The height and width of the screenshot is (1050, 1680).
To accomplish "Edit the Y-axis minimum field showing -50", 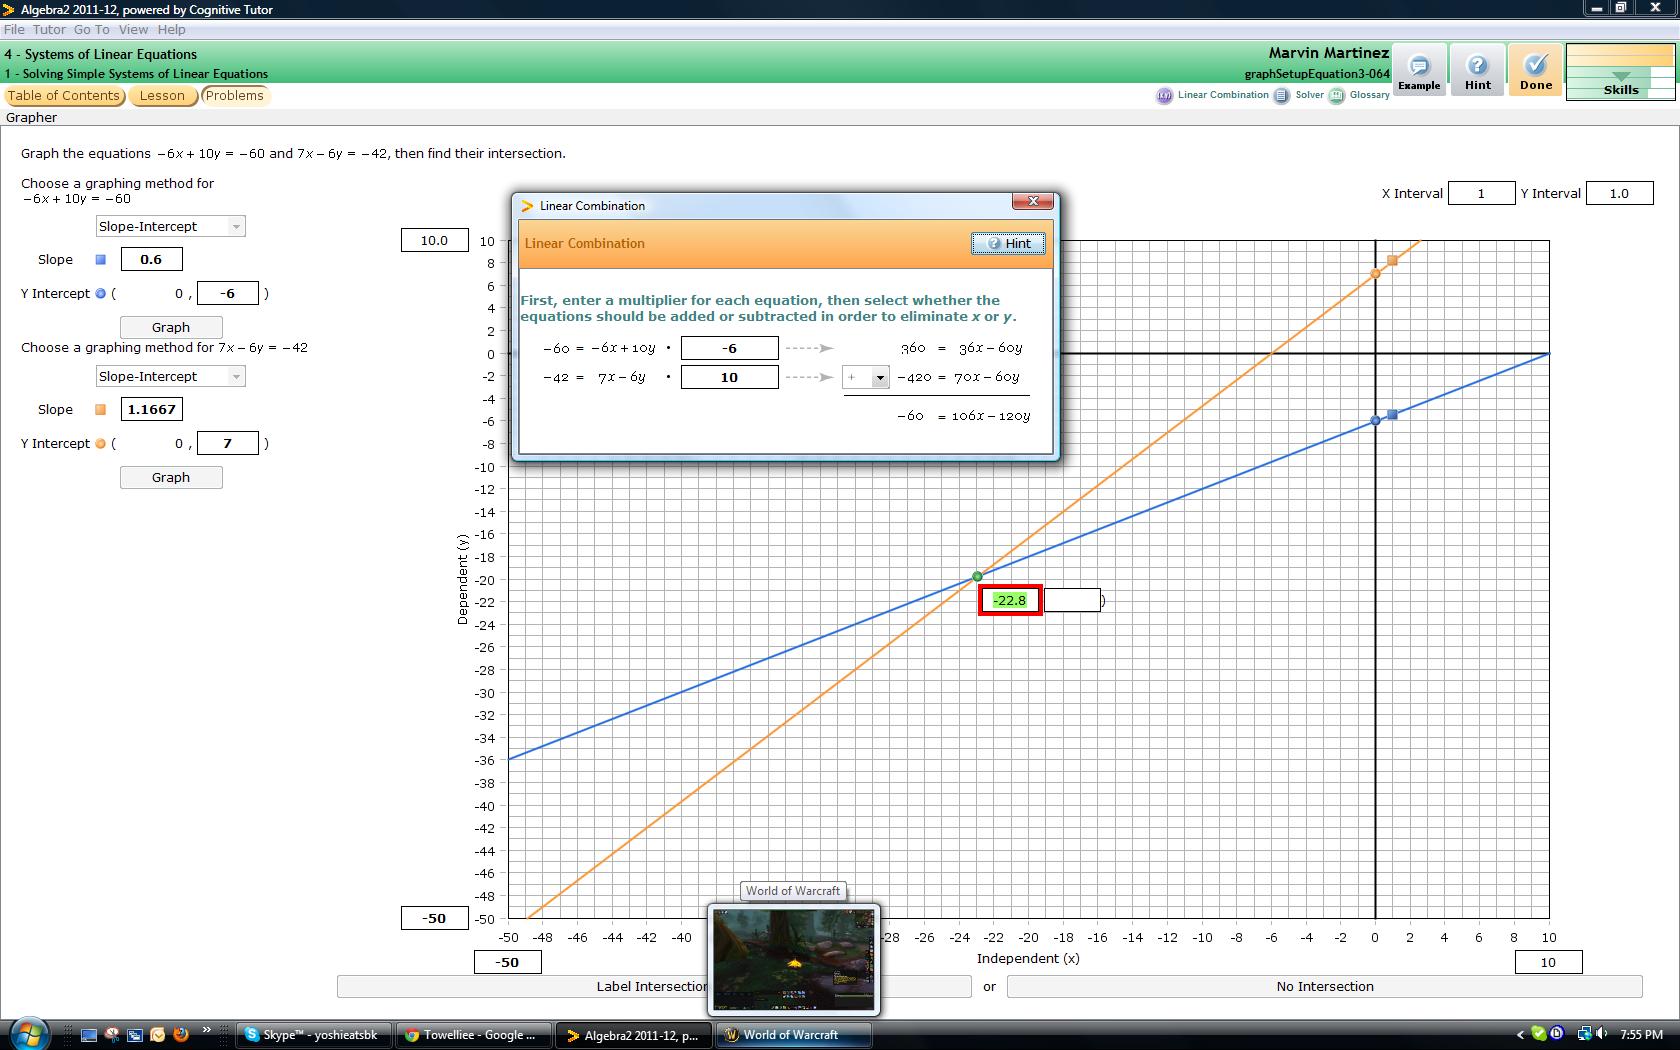I will (434, 918).
